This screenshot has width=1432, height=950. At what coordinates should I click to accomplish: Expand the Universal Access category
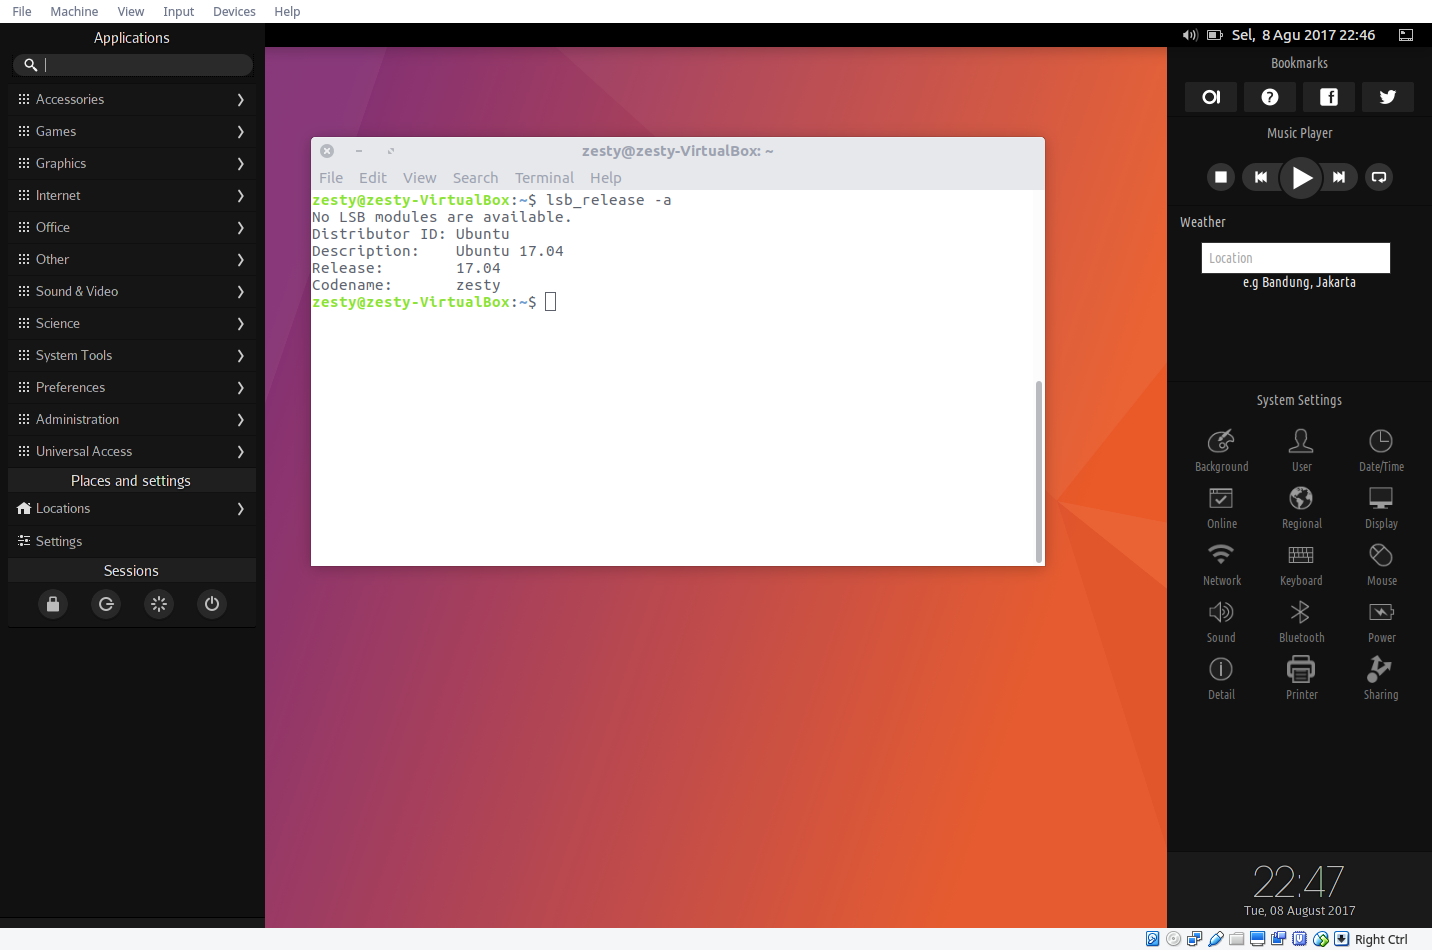[132, 451]
